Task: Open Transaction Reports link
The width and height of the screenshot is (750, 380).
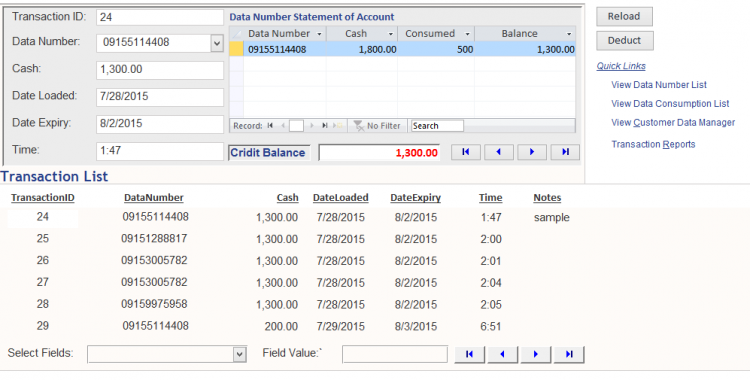Action: [653, 145]
